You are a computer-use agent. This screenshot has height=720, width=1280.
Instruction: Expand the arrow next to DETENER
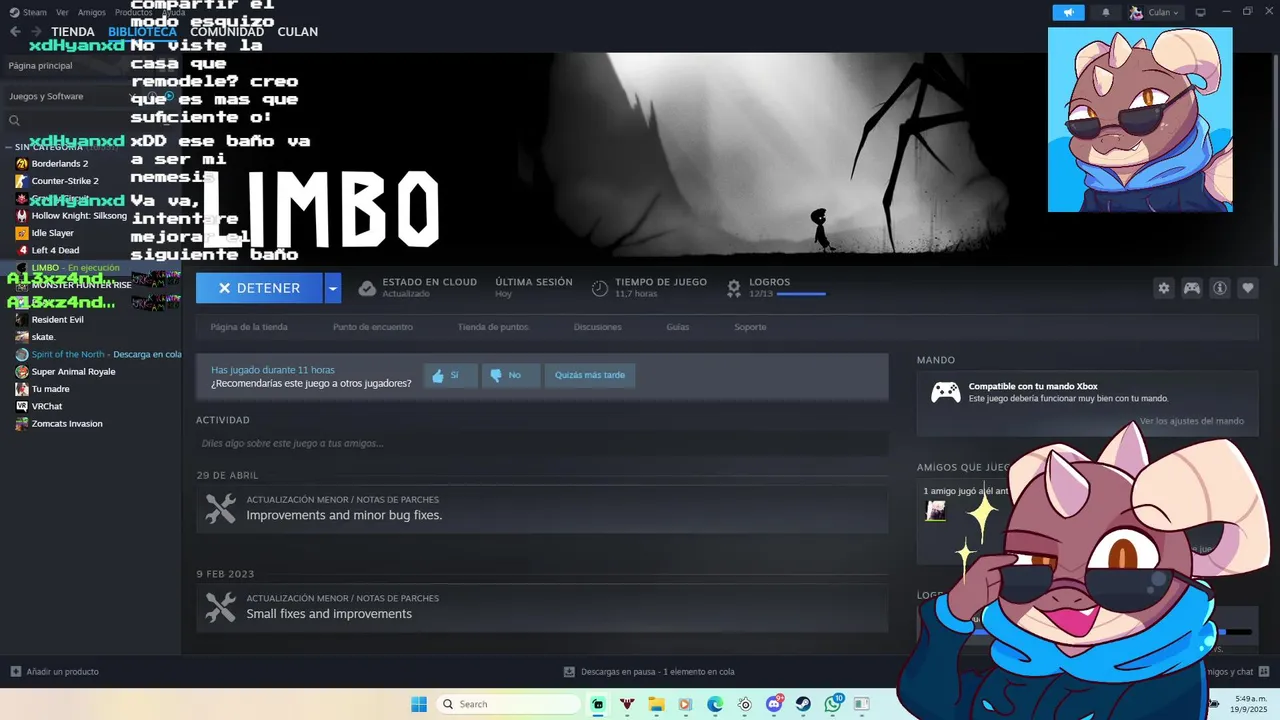(x=333, y=288)
